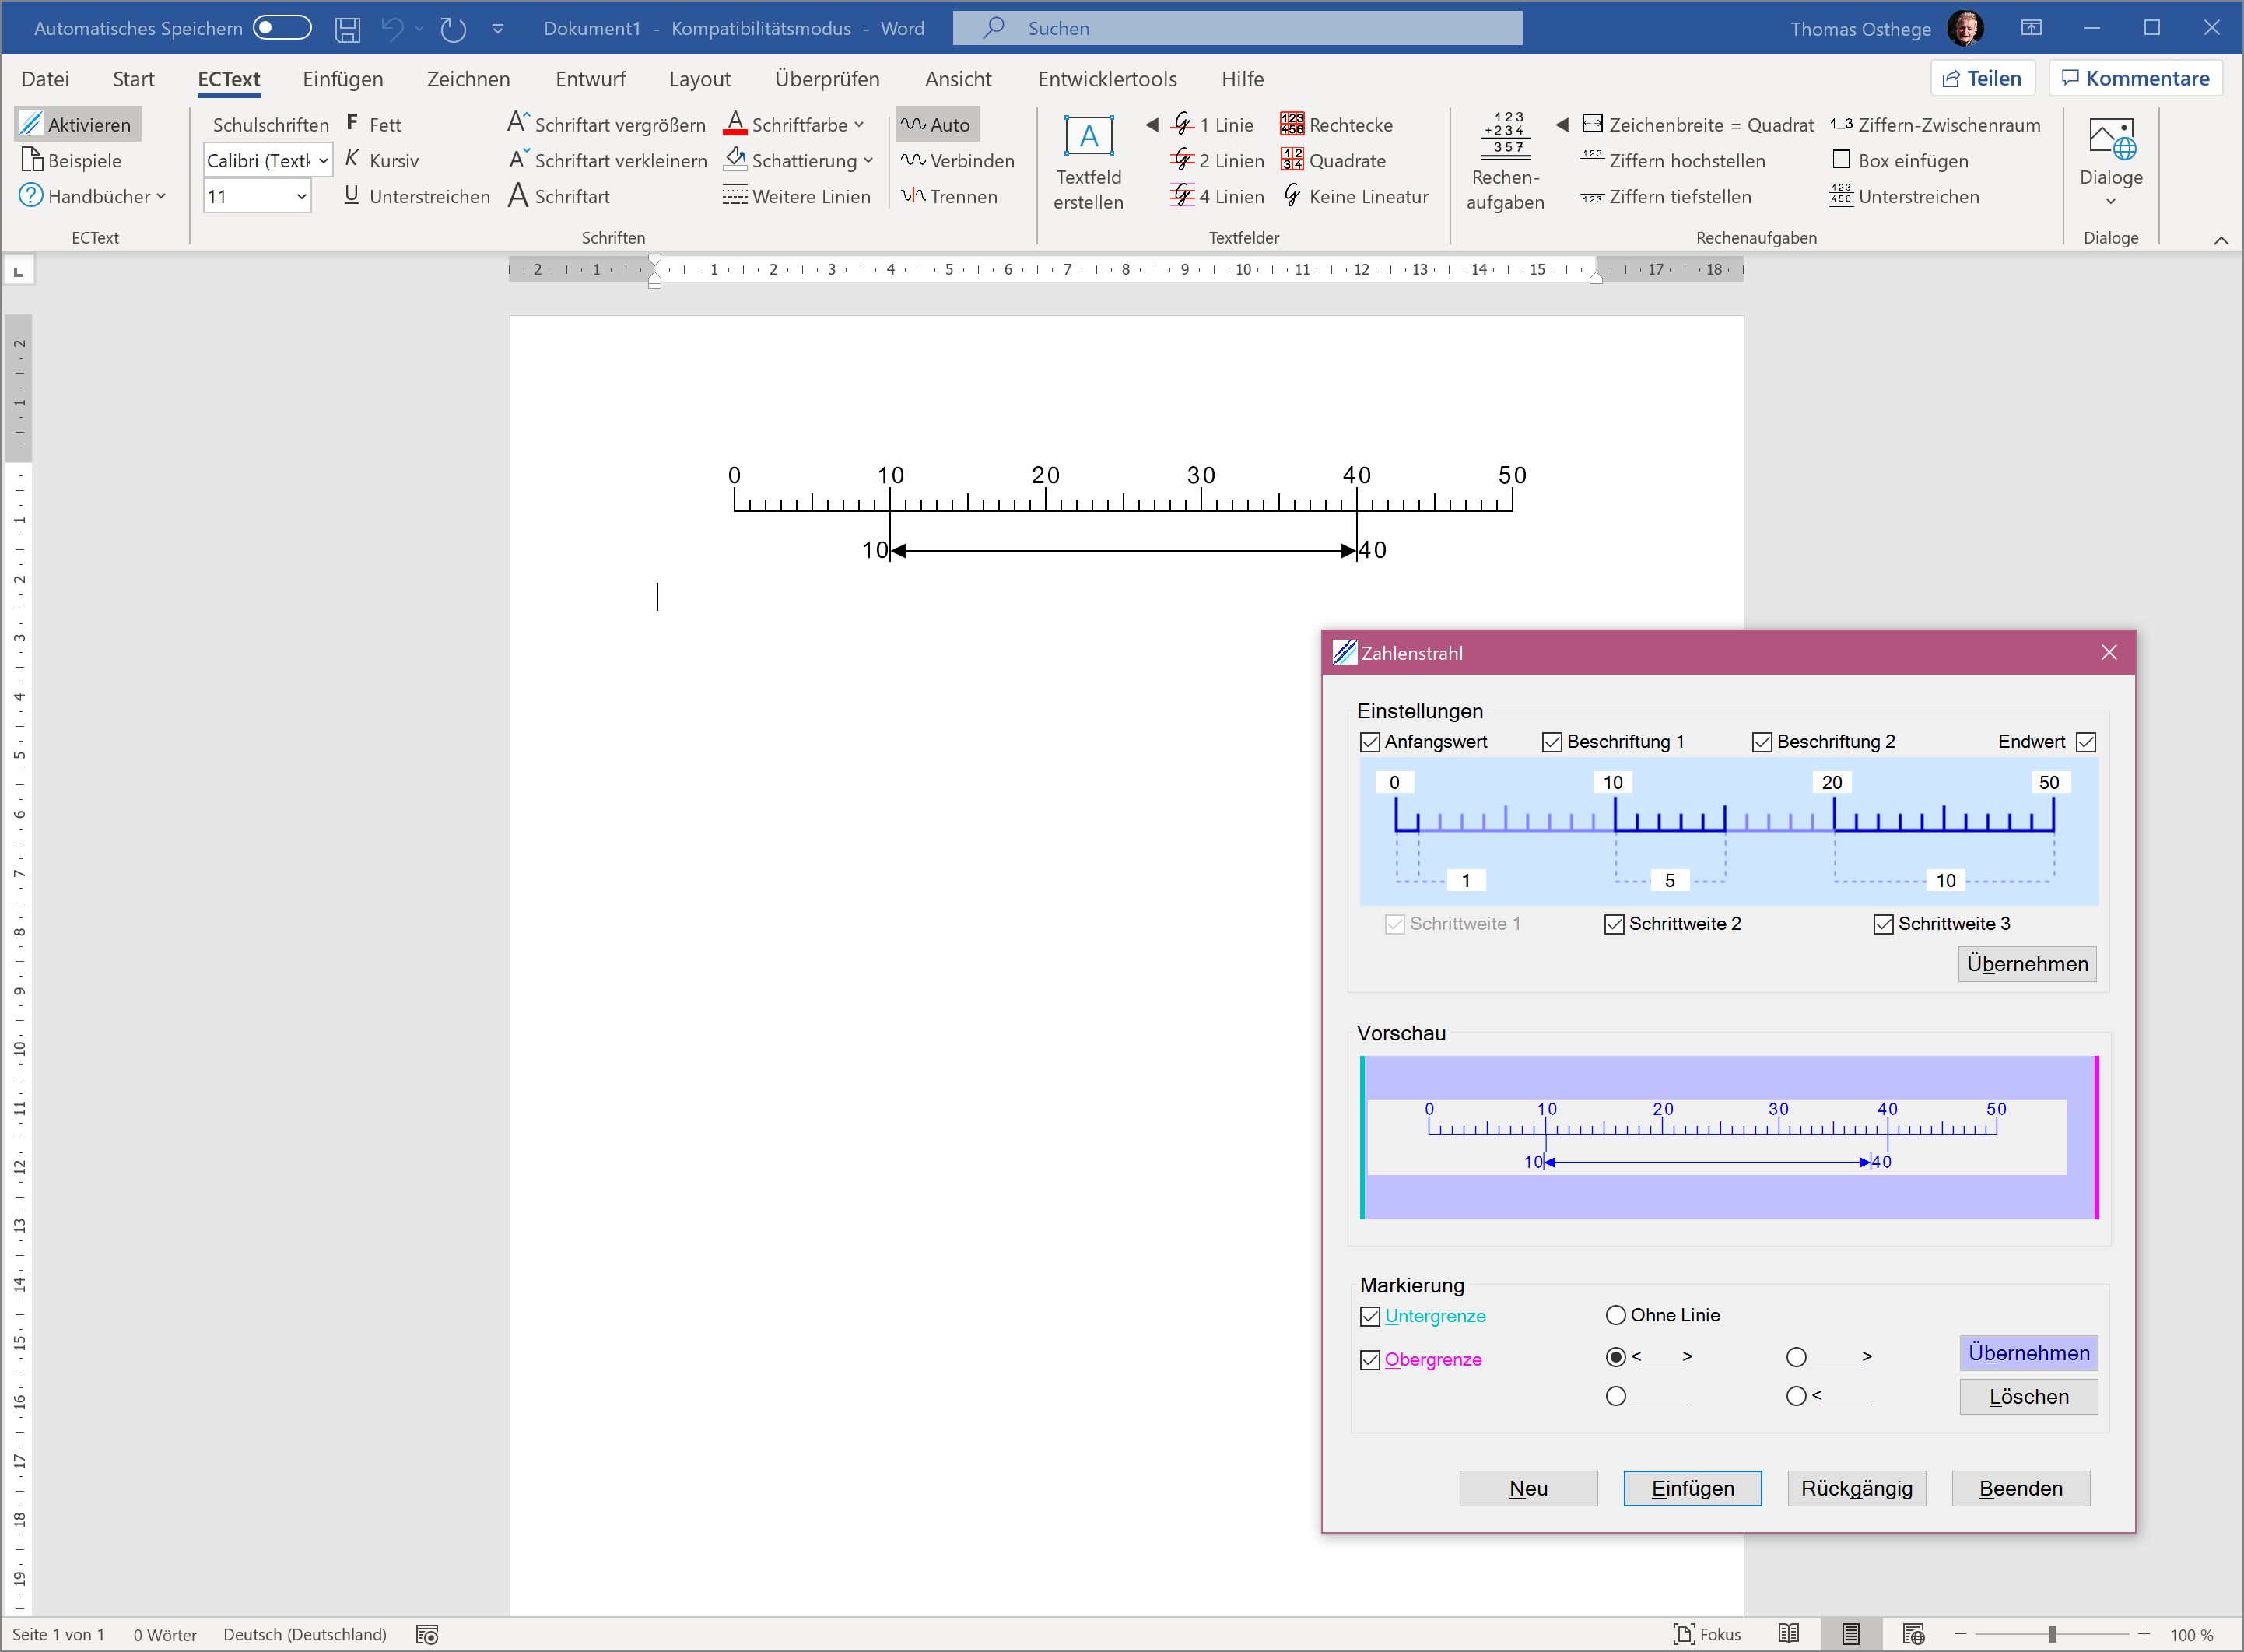Click the Schriftart vergrößern icon
Screen dimensions: 2244x1652
pyautogui.click(x=517, y=123)
